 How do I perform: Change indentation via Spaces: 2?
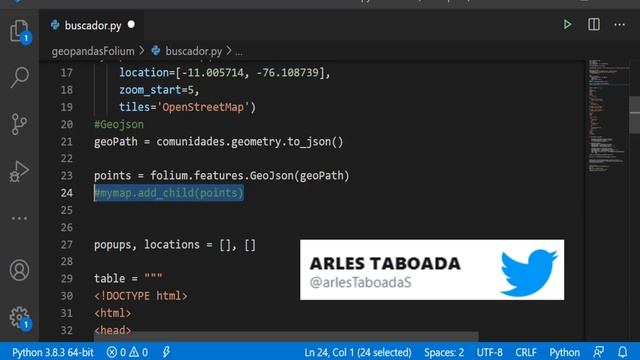pos(444,352)
